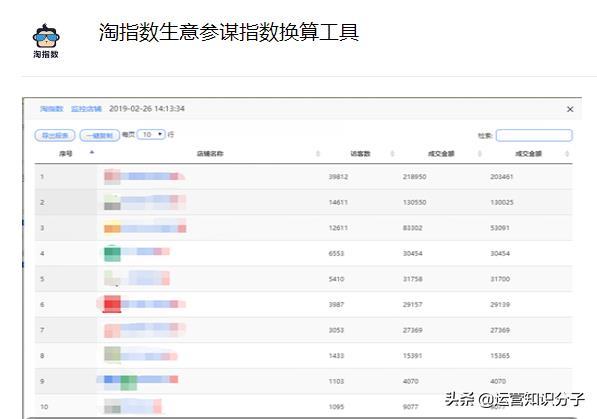This screenshot has height=419, width=597.
Task: Select the value 31758
Action: pyautogui.click(x=413, y=279)
